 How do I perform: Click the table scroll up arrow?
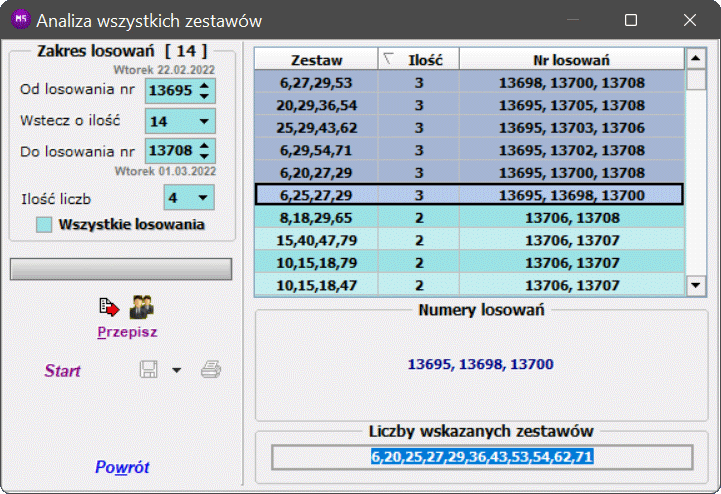(x=696, y=58)
